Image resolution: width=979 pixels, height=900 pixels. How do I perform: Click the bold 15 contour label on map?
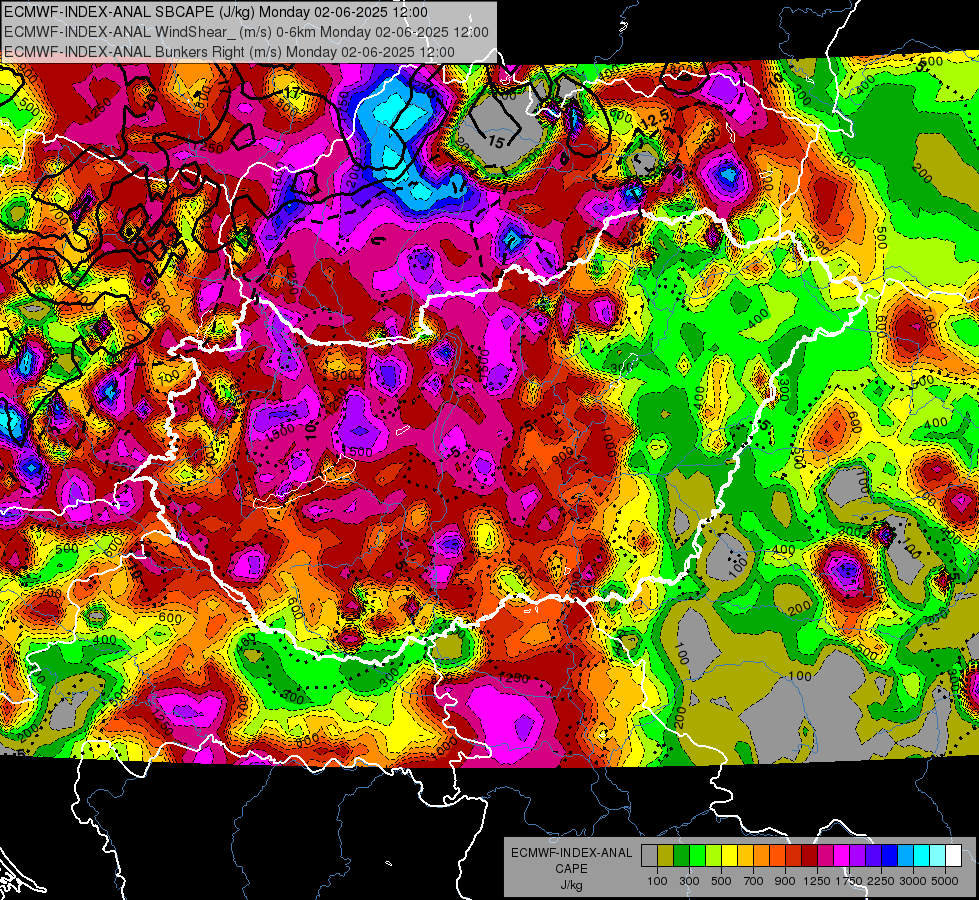[x=496, y=142]
